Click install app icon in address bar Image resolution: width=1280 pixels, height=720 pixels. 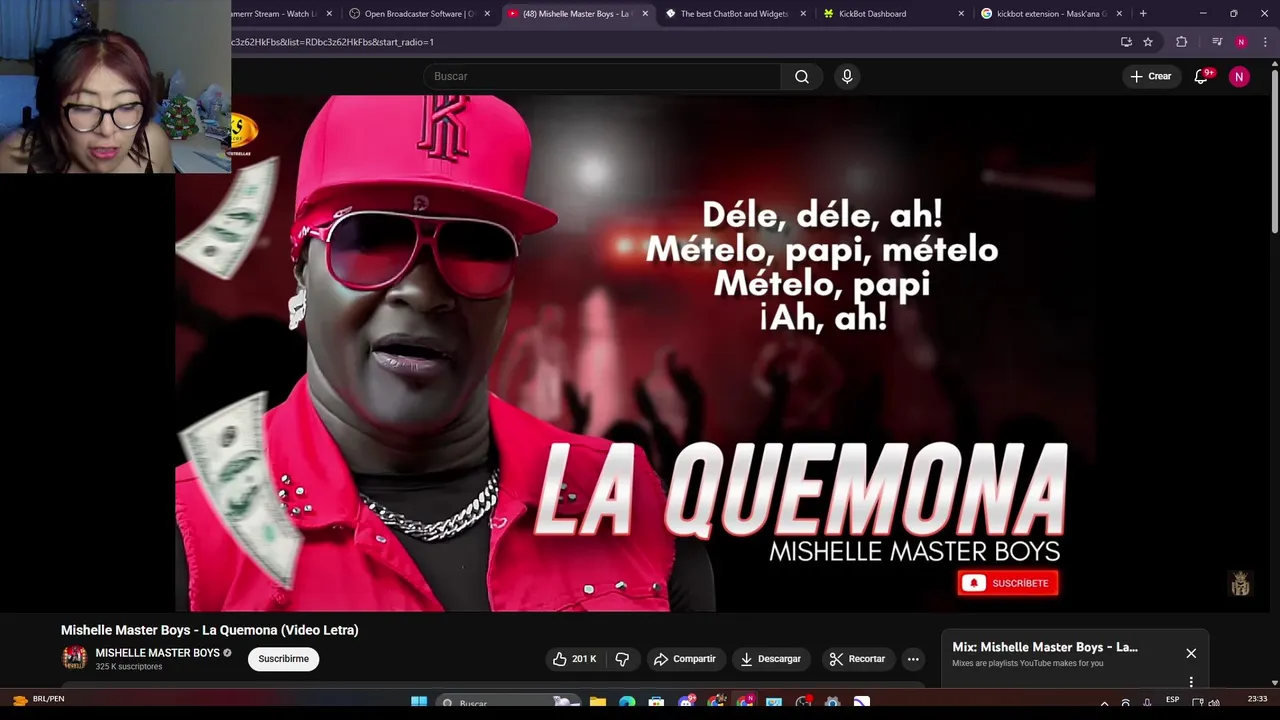1126,42
